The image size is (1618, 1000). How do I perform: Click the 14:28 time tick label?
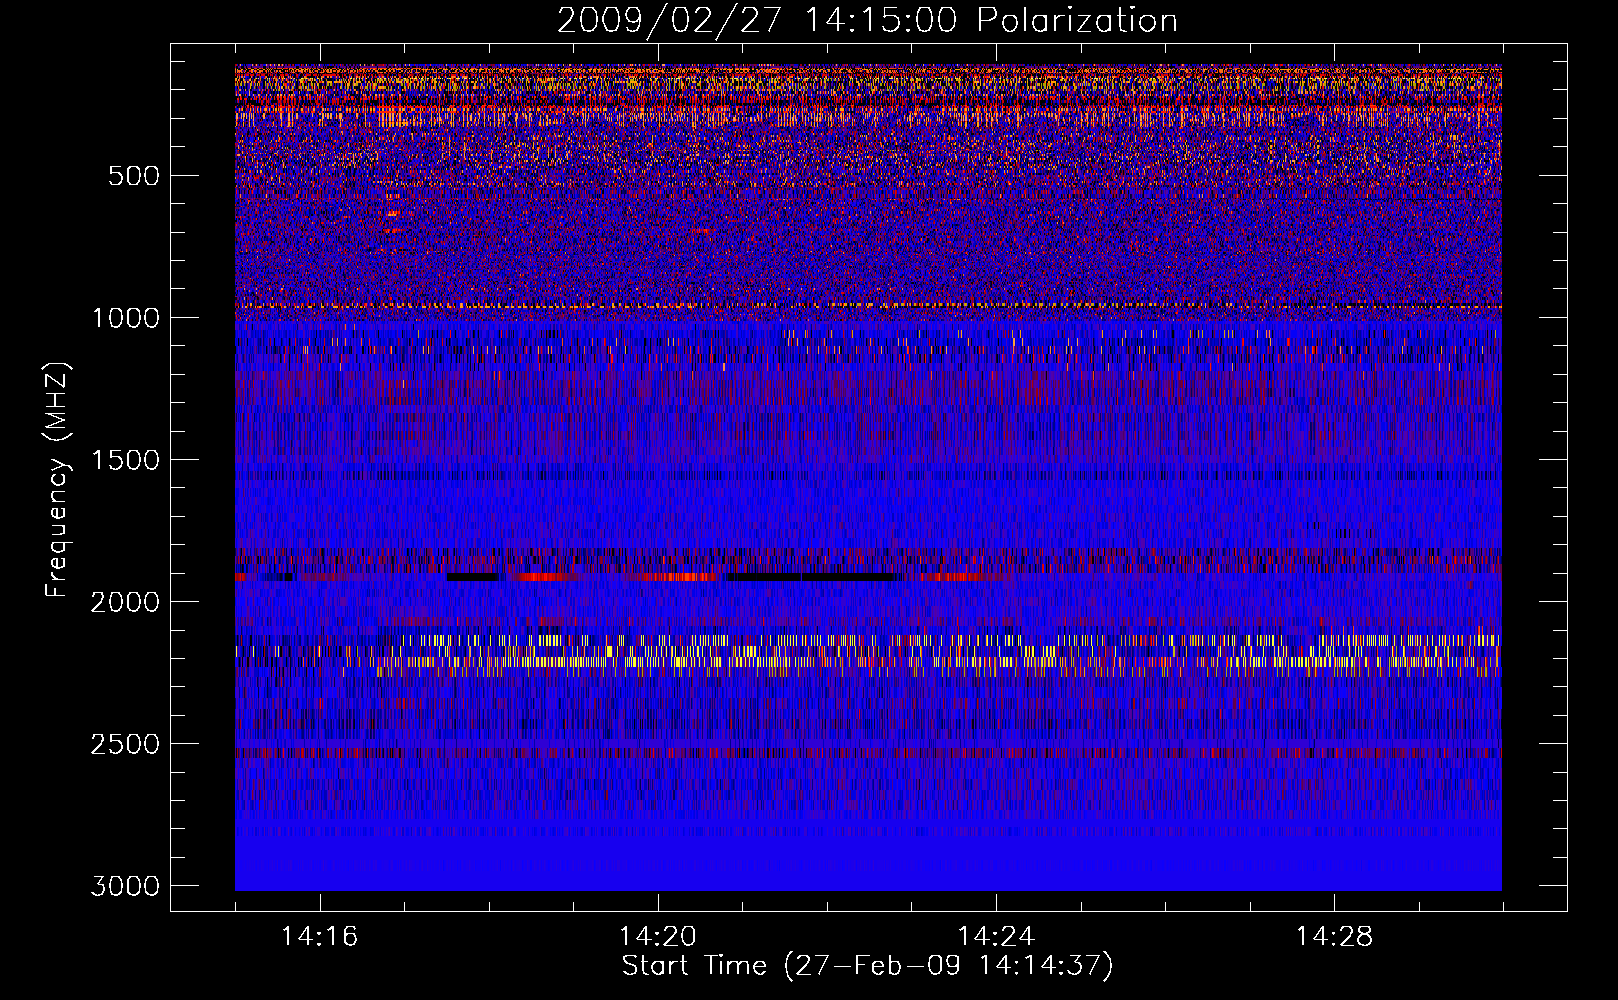click(x=1334, y=937)
